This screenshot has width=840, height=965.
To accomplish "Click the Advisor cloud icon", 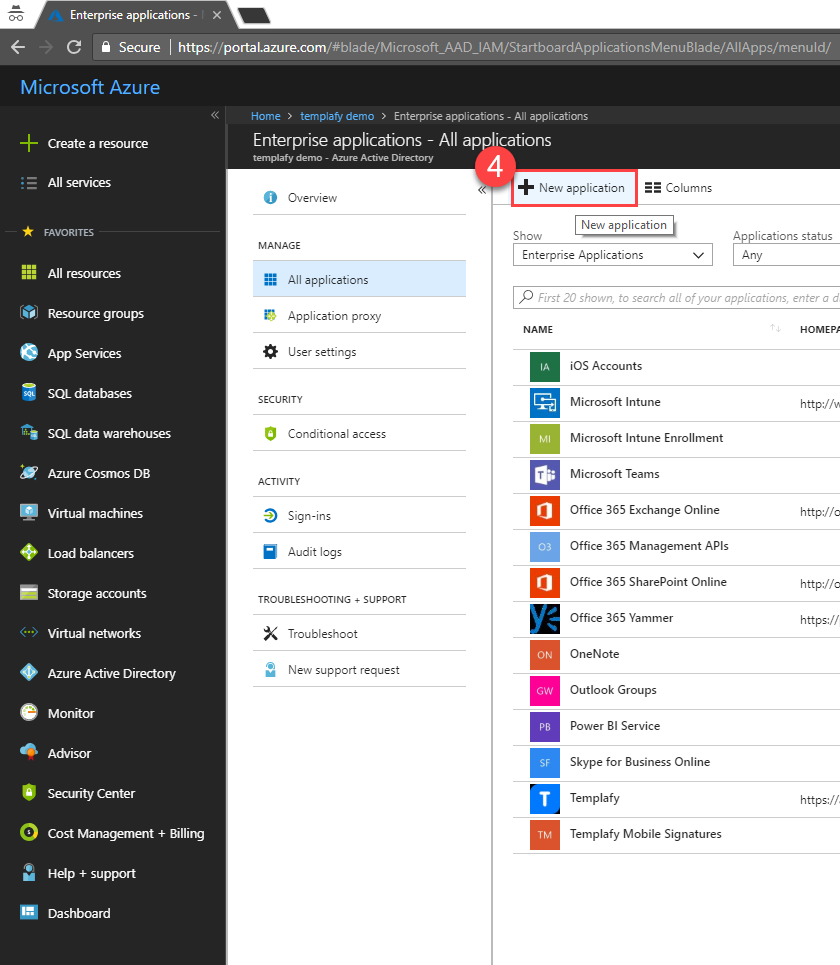I will point(28,753).
